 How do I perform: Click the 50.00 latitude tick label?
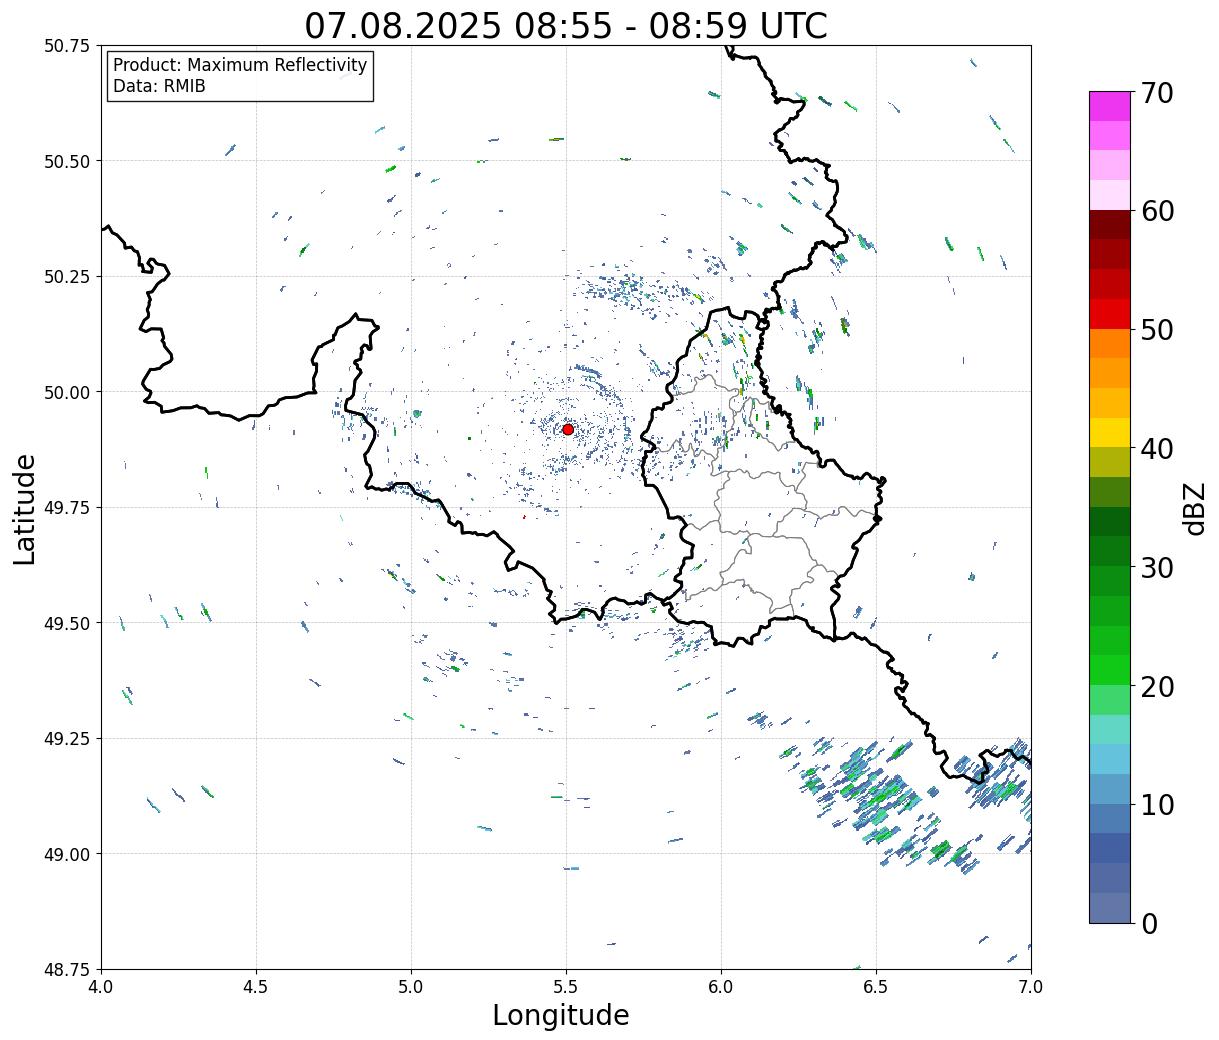(67, 392)
